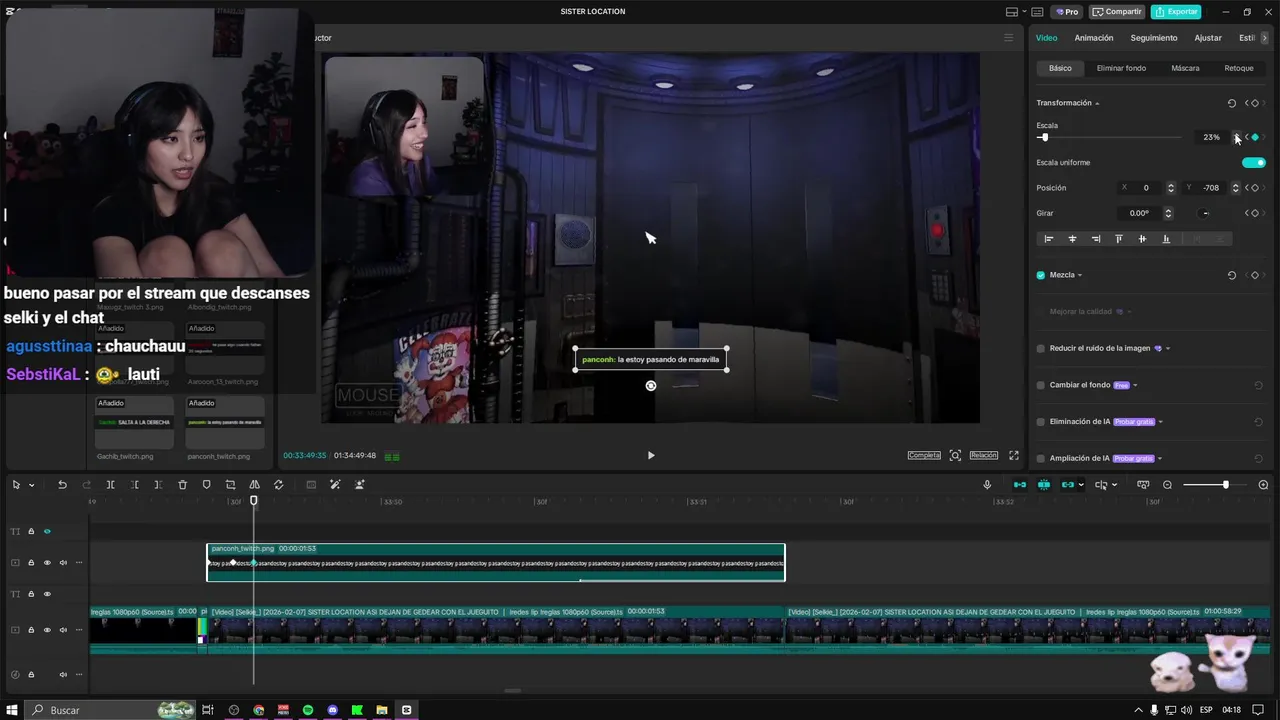
Task: Click the Mirror flip icon in the timeline toolbar
Action: [254, 485]
